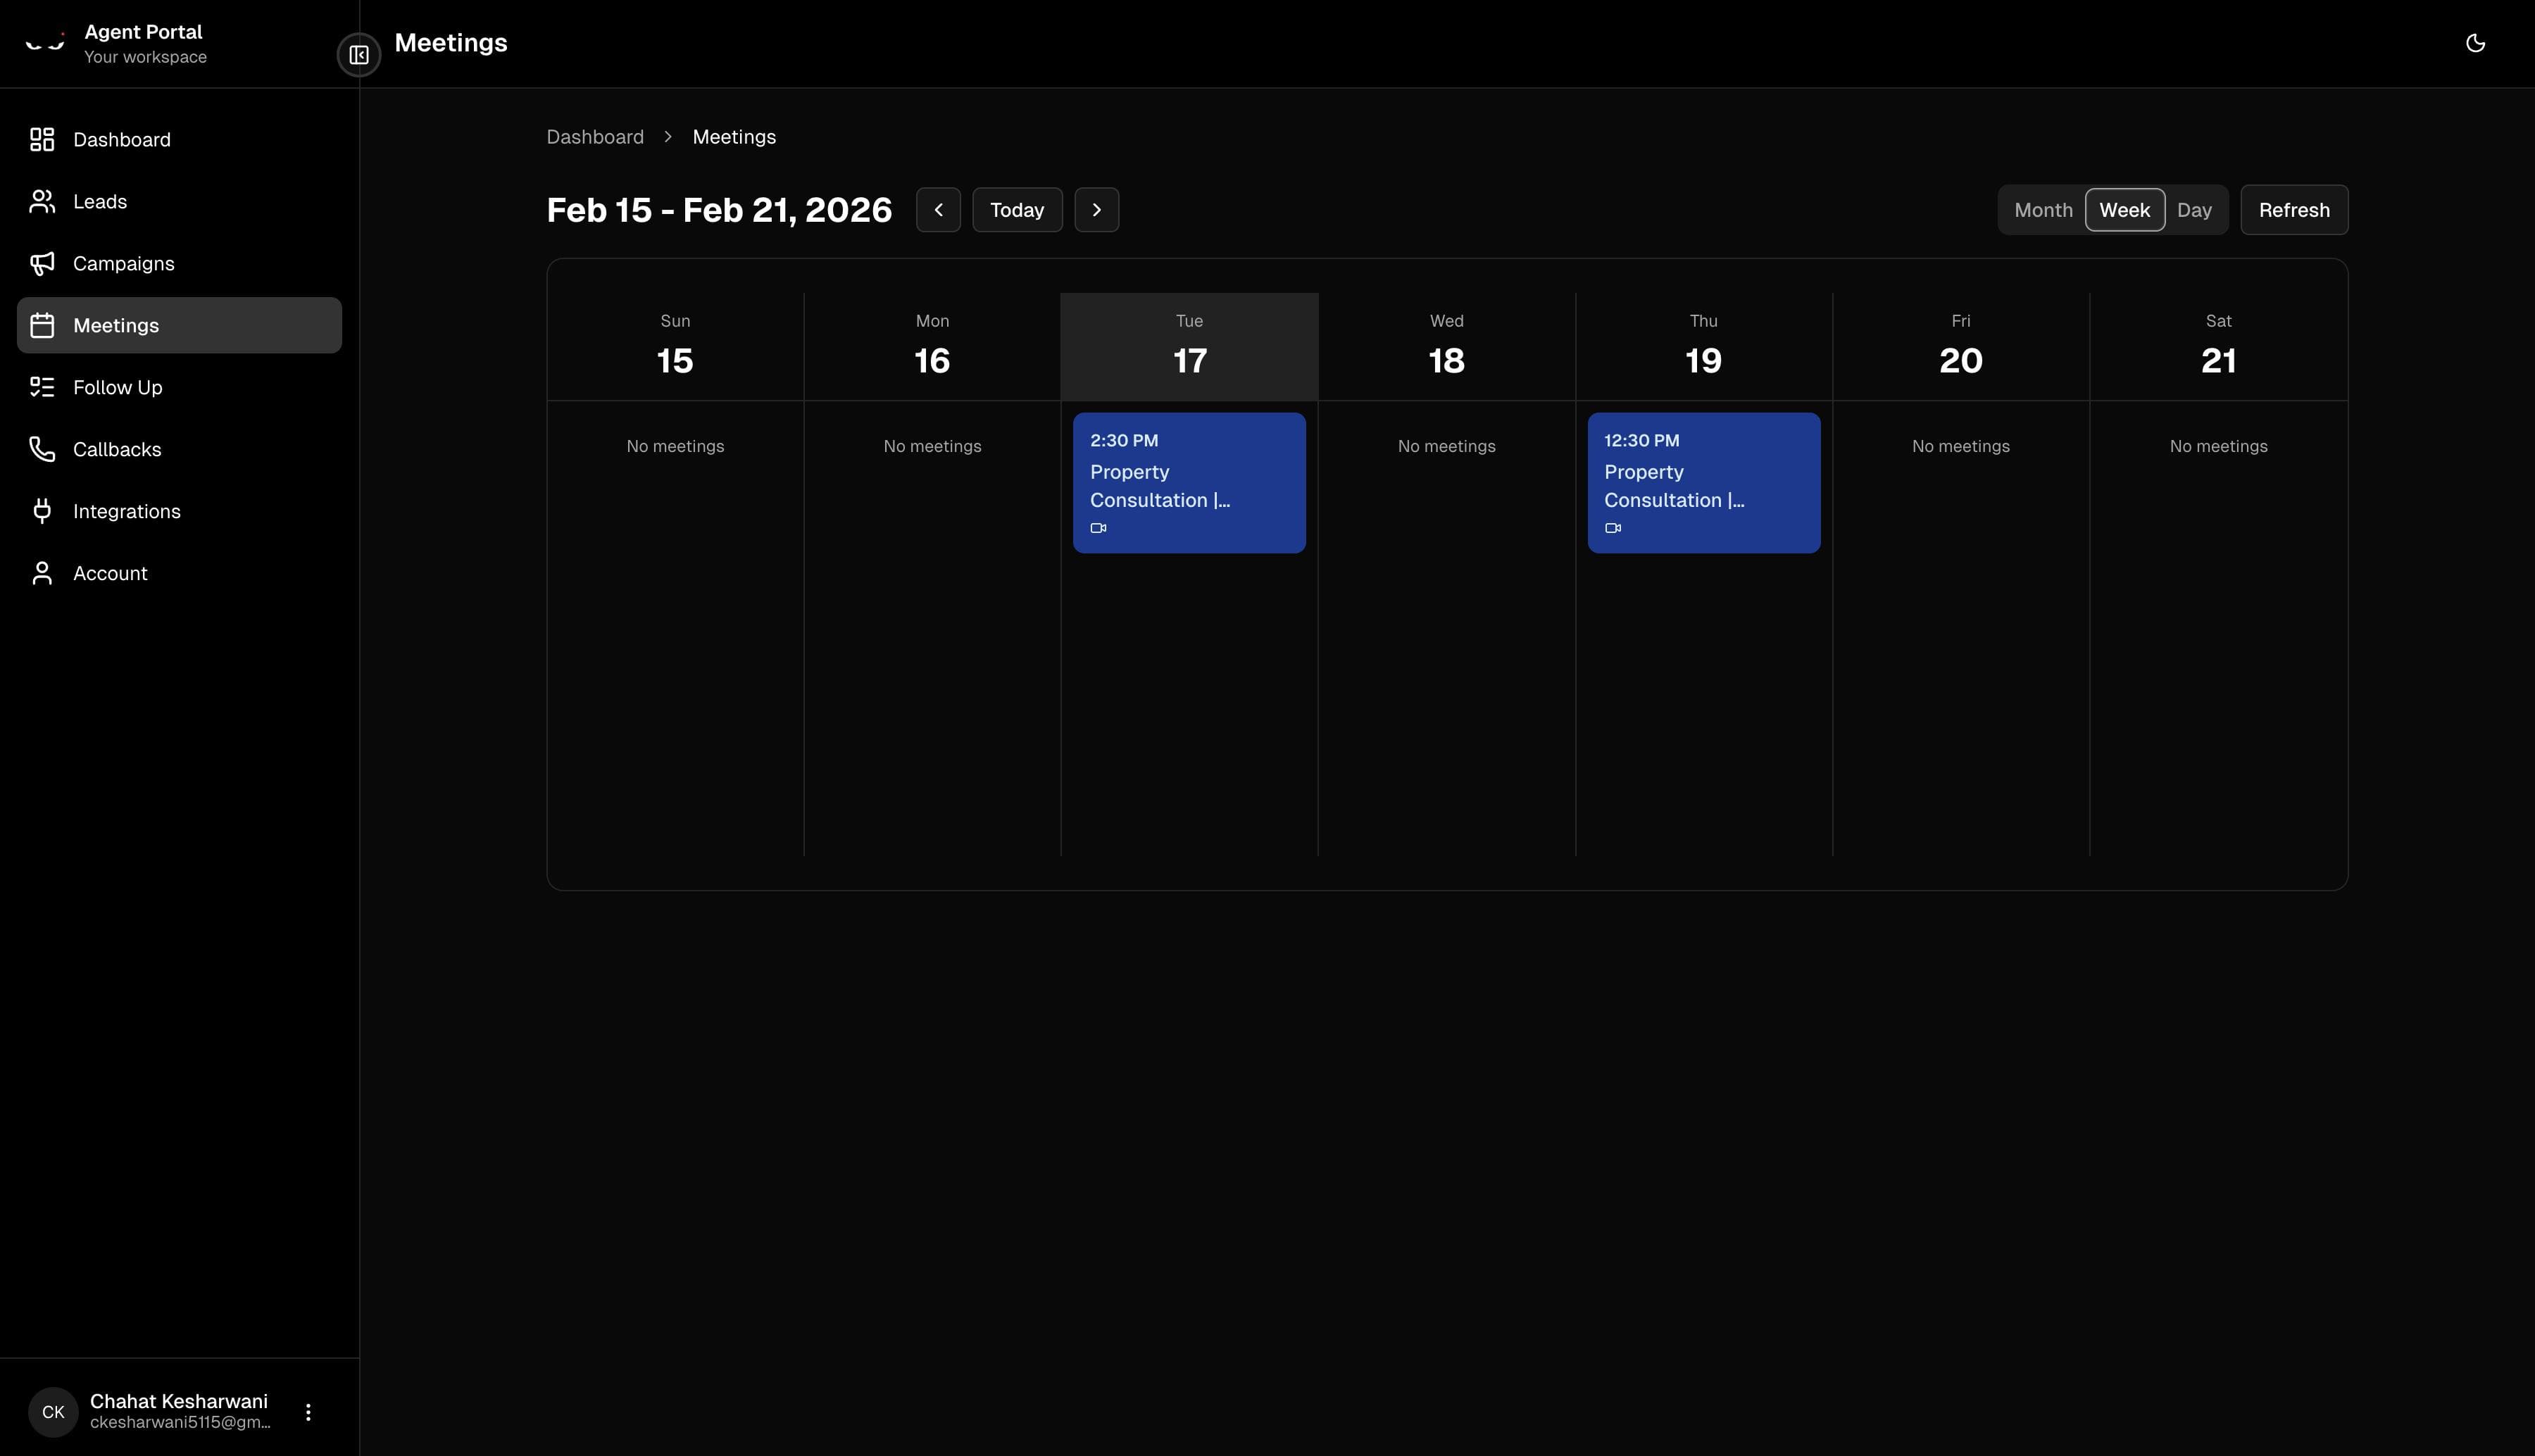
Task: Advance to next week using right chevron
Action: pos(1096,210)
